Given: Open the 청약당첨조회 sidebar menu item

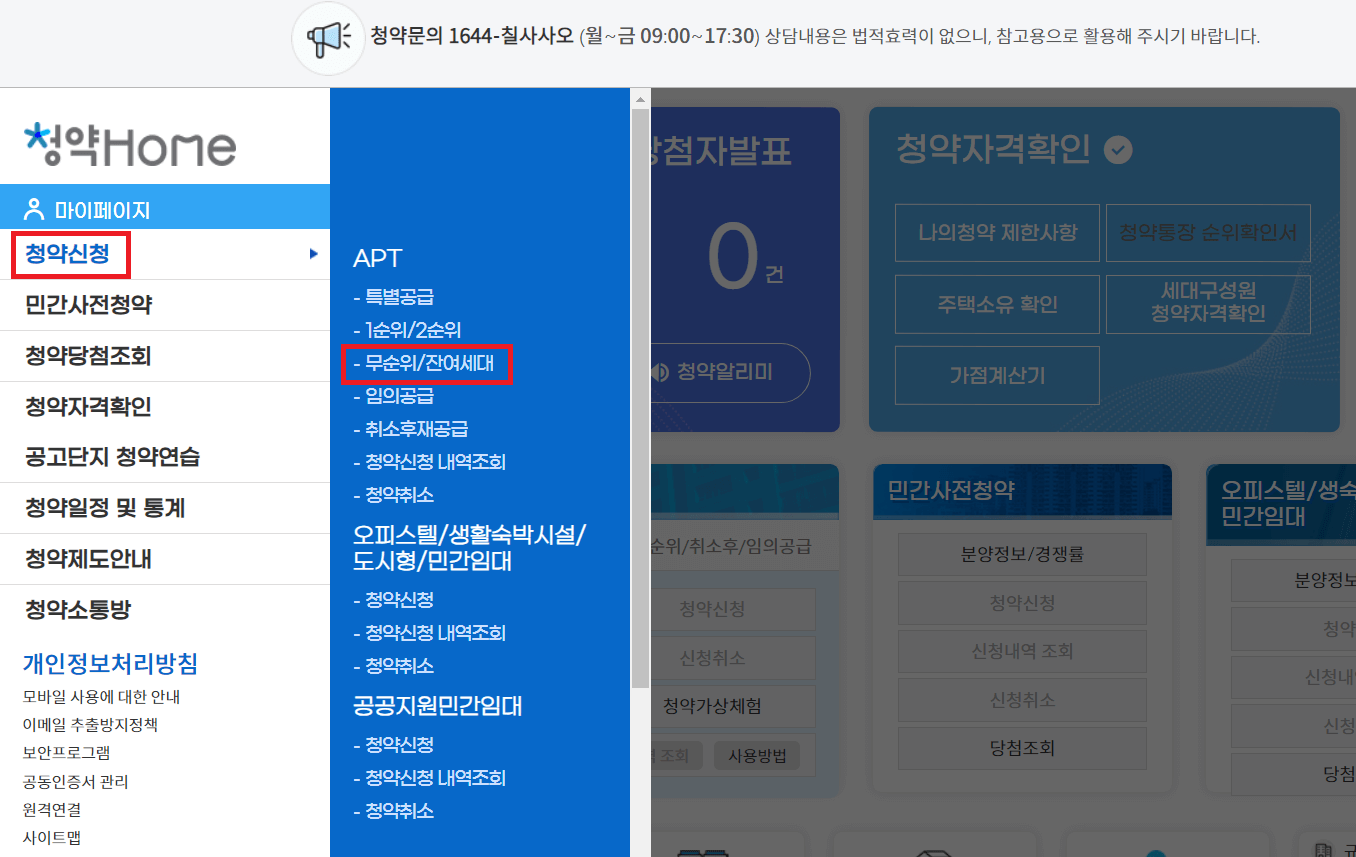Looking at the screenshot, I should pyautogui.click(x=88, y=356).
